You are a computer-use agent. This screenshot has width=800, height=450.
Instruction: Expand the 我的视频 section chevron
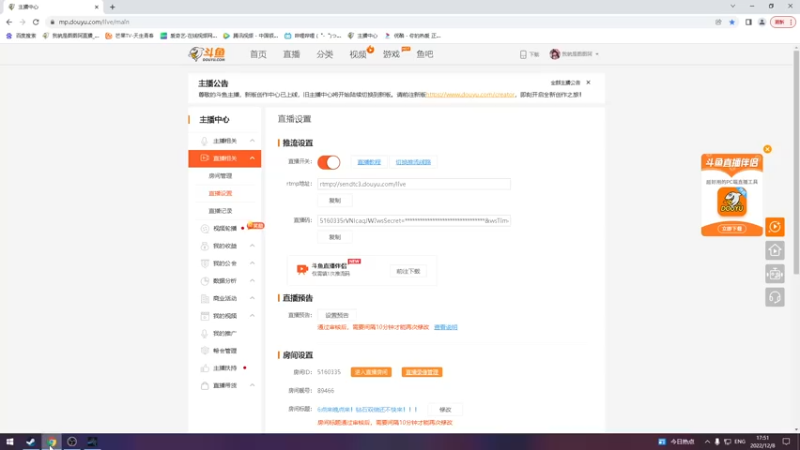(252, 316)
